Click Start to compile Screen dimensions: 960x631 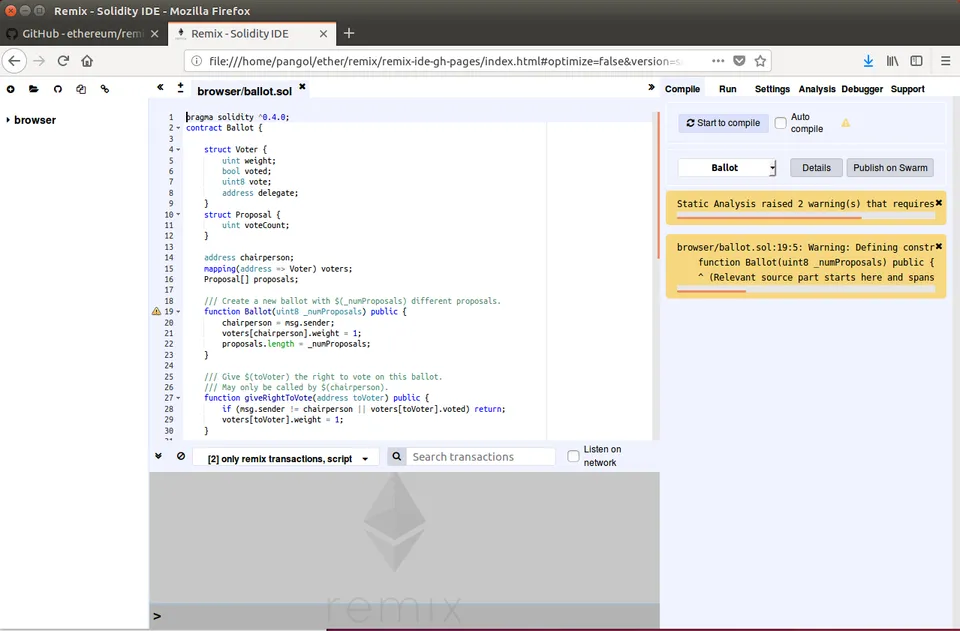[723, 123]
